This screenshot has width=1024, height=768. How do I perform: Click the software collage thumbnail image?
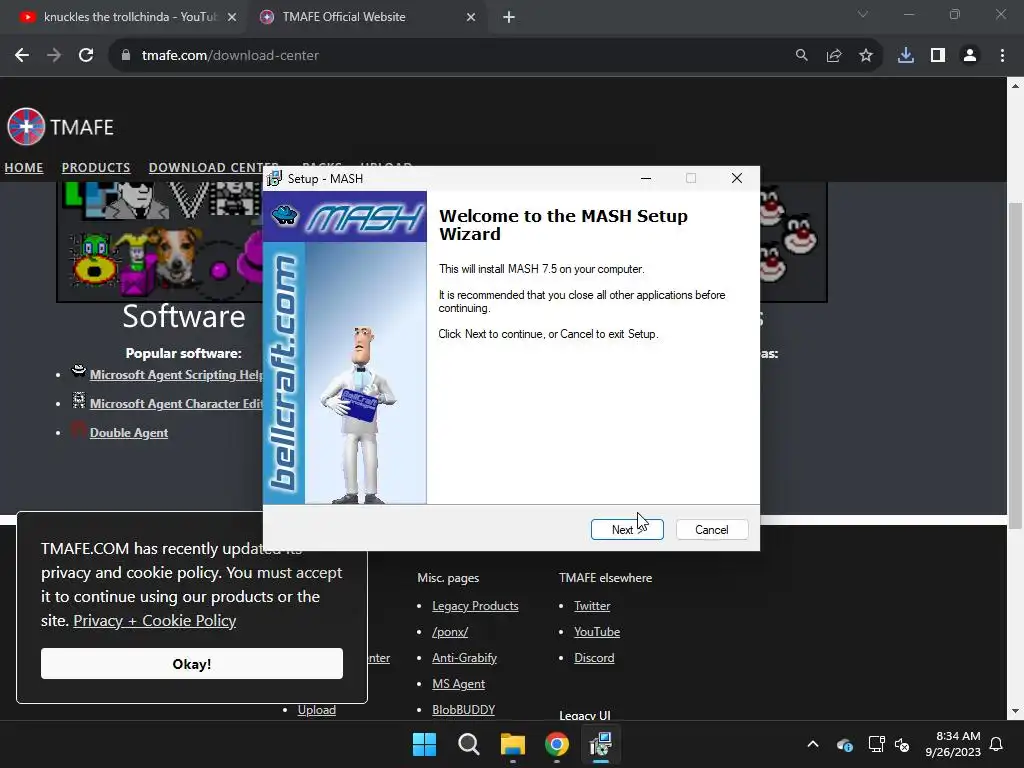(160, 242)
